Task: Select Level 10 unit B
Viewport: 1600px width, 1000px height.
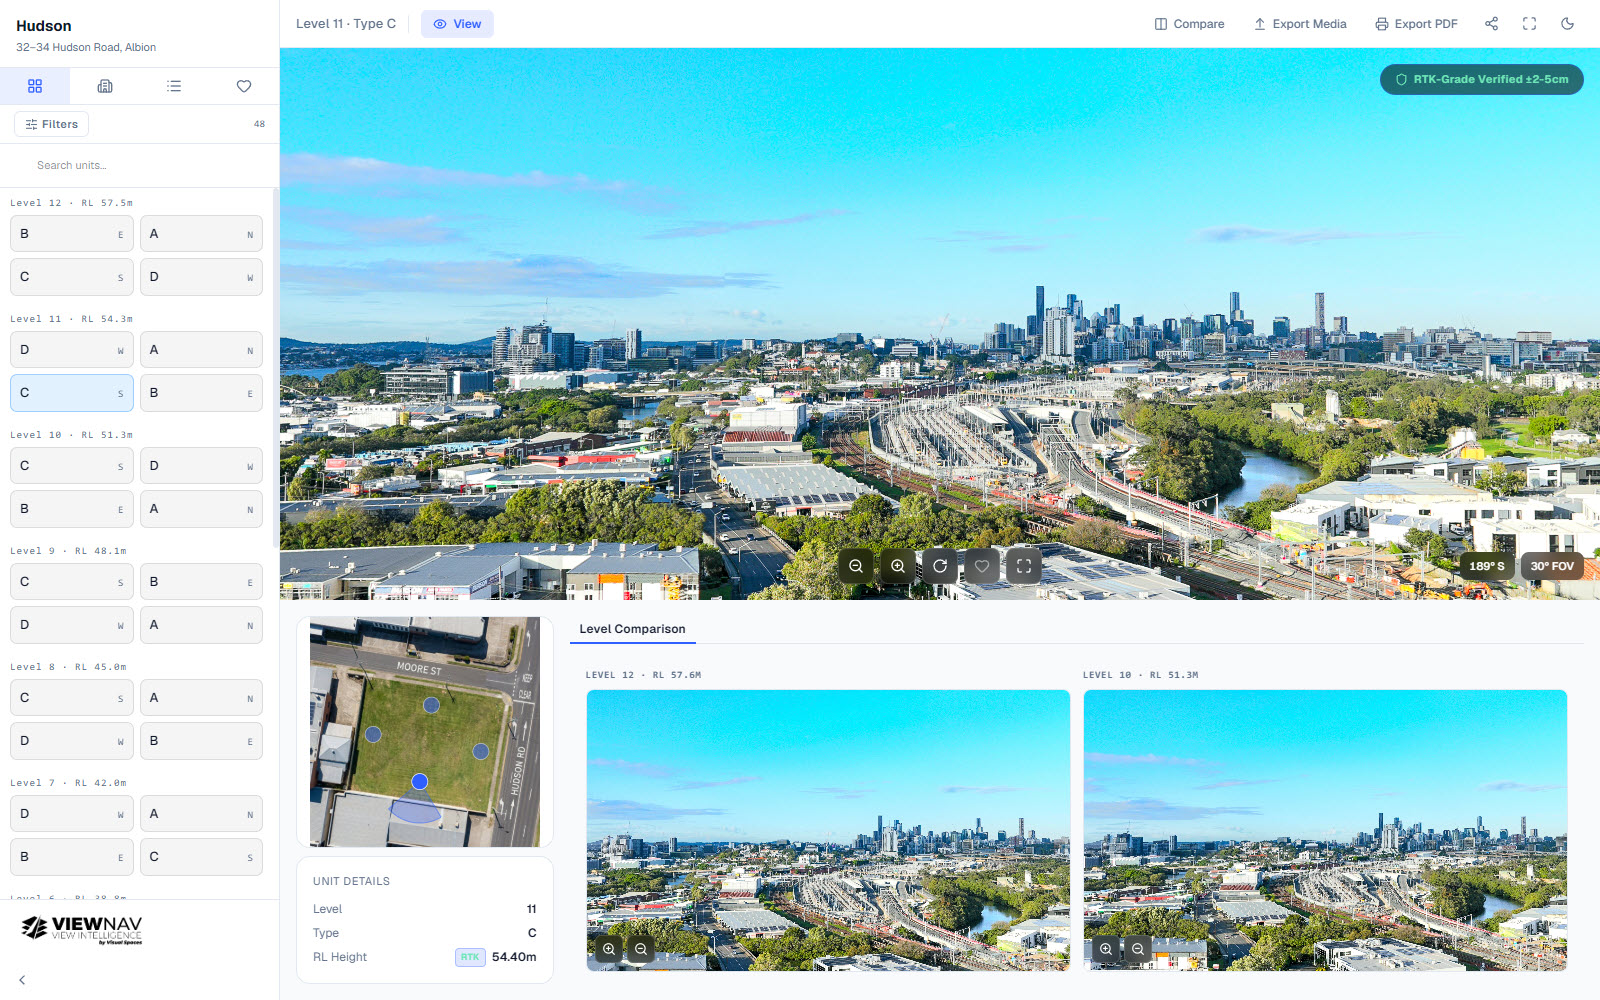Action: coord(72,509)
